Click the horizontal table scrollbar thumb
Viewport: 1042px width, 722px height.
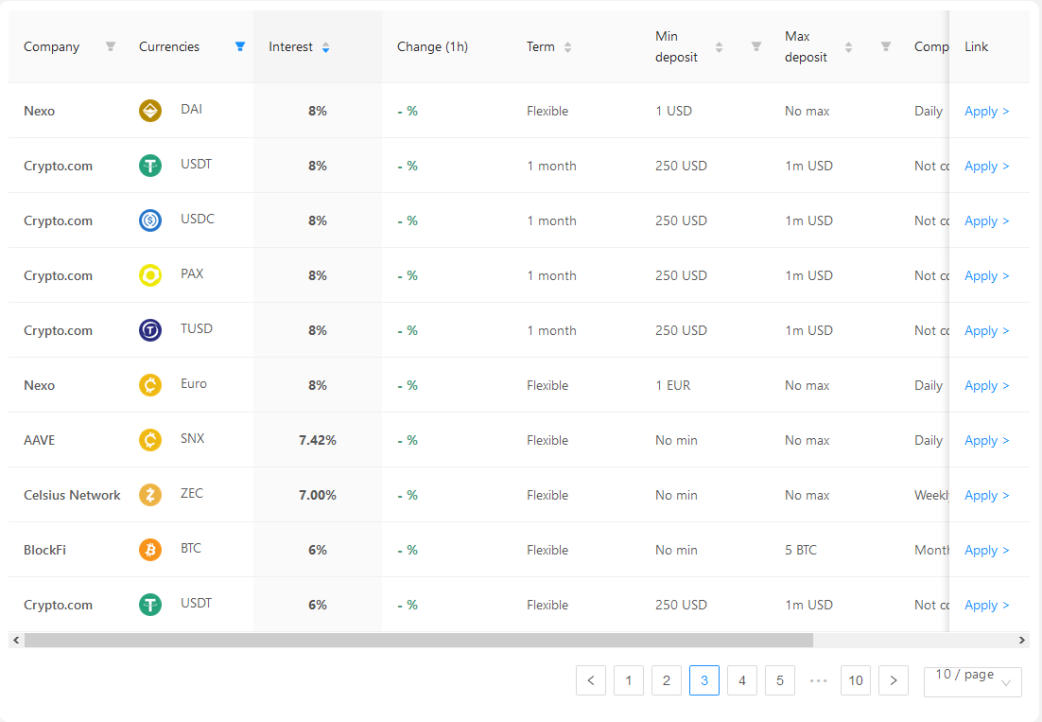[419, 640]
